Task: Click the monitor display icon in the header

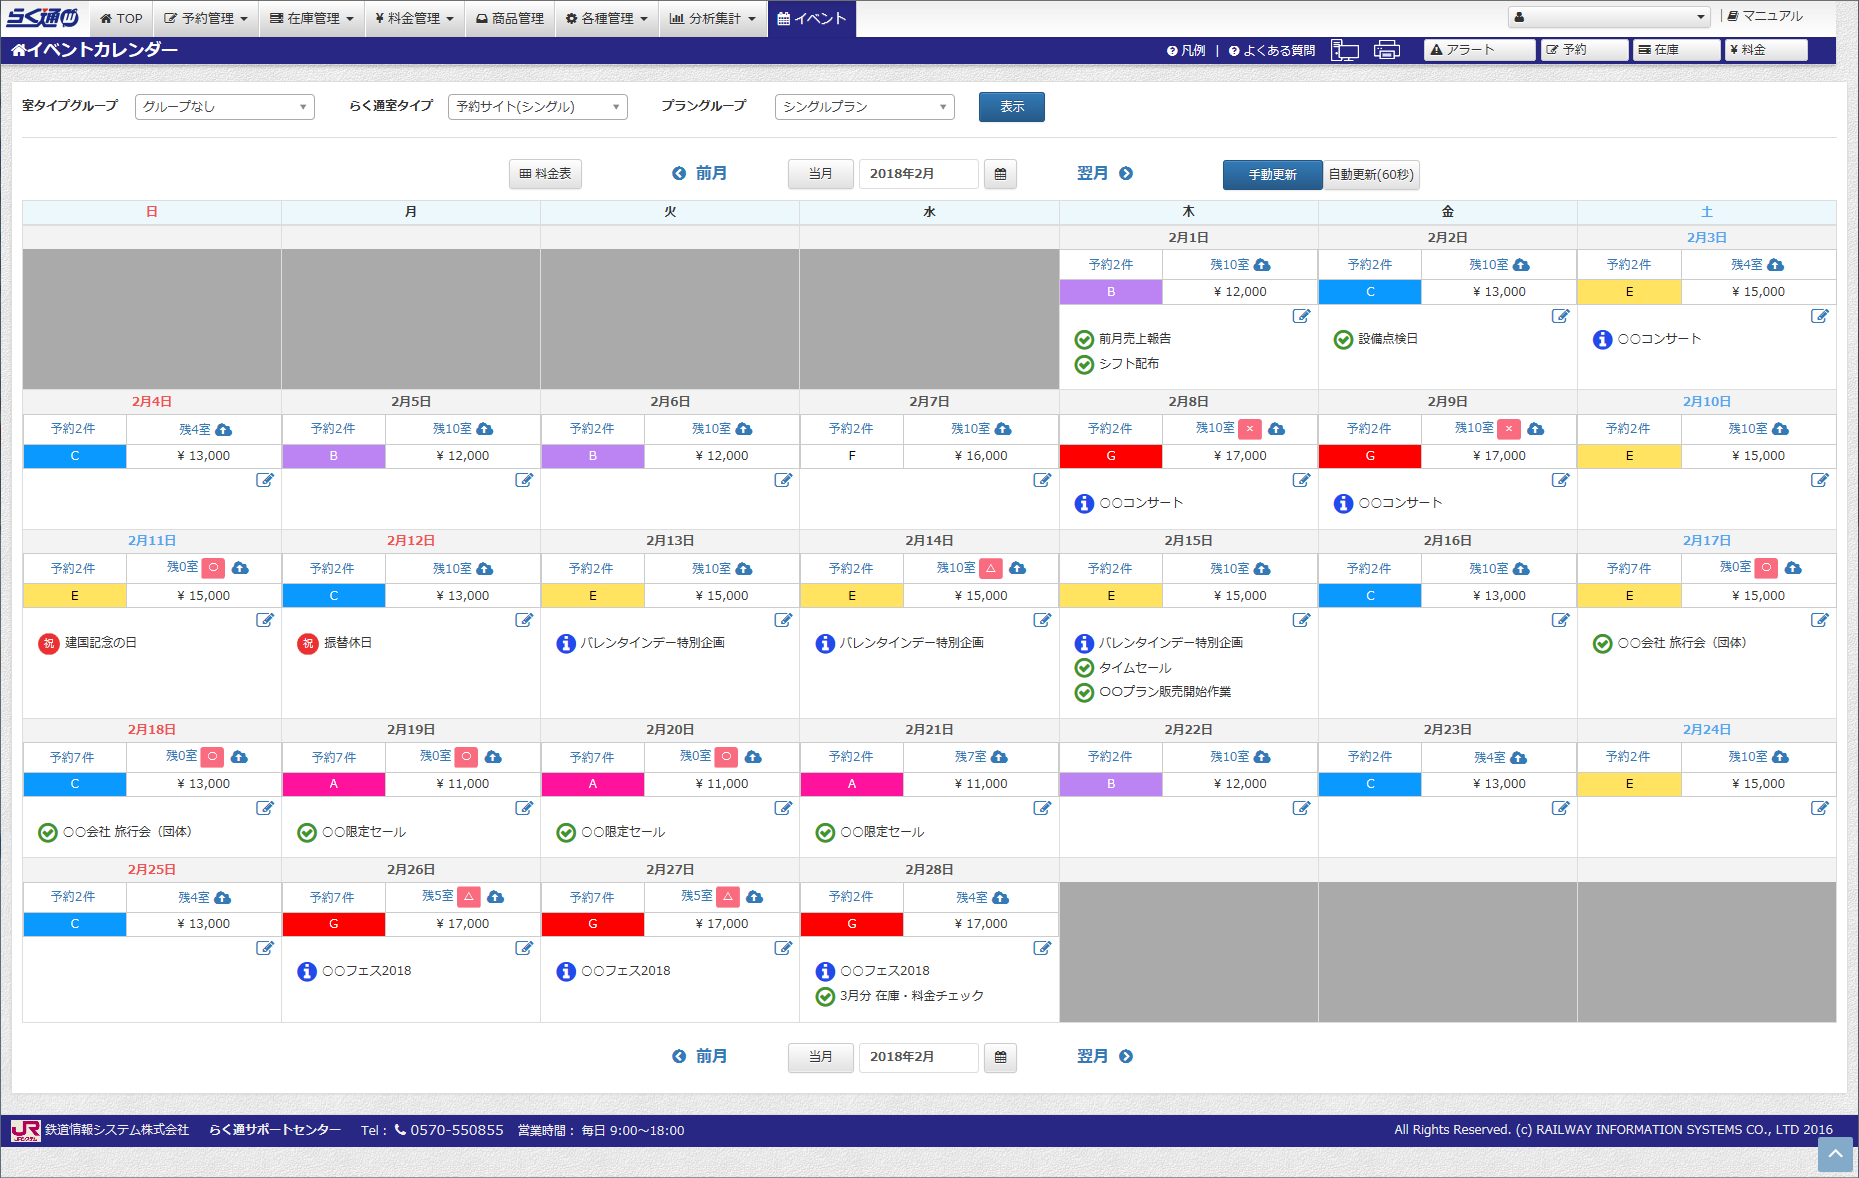Action: (1345, 50)
